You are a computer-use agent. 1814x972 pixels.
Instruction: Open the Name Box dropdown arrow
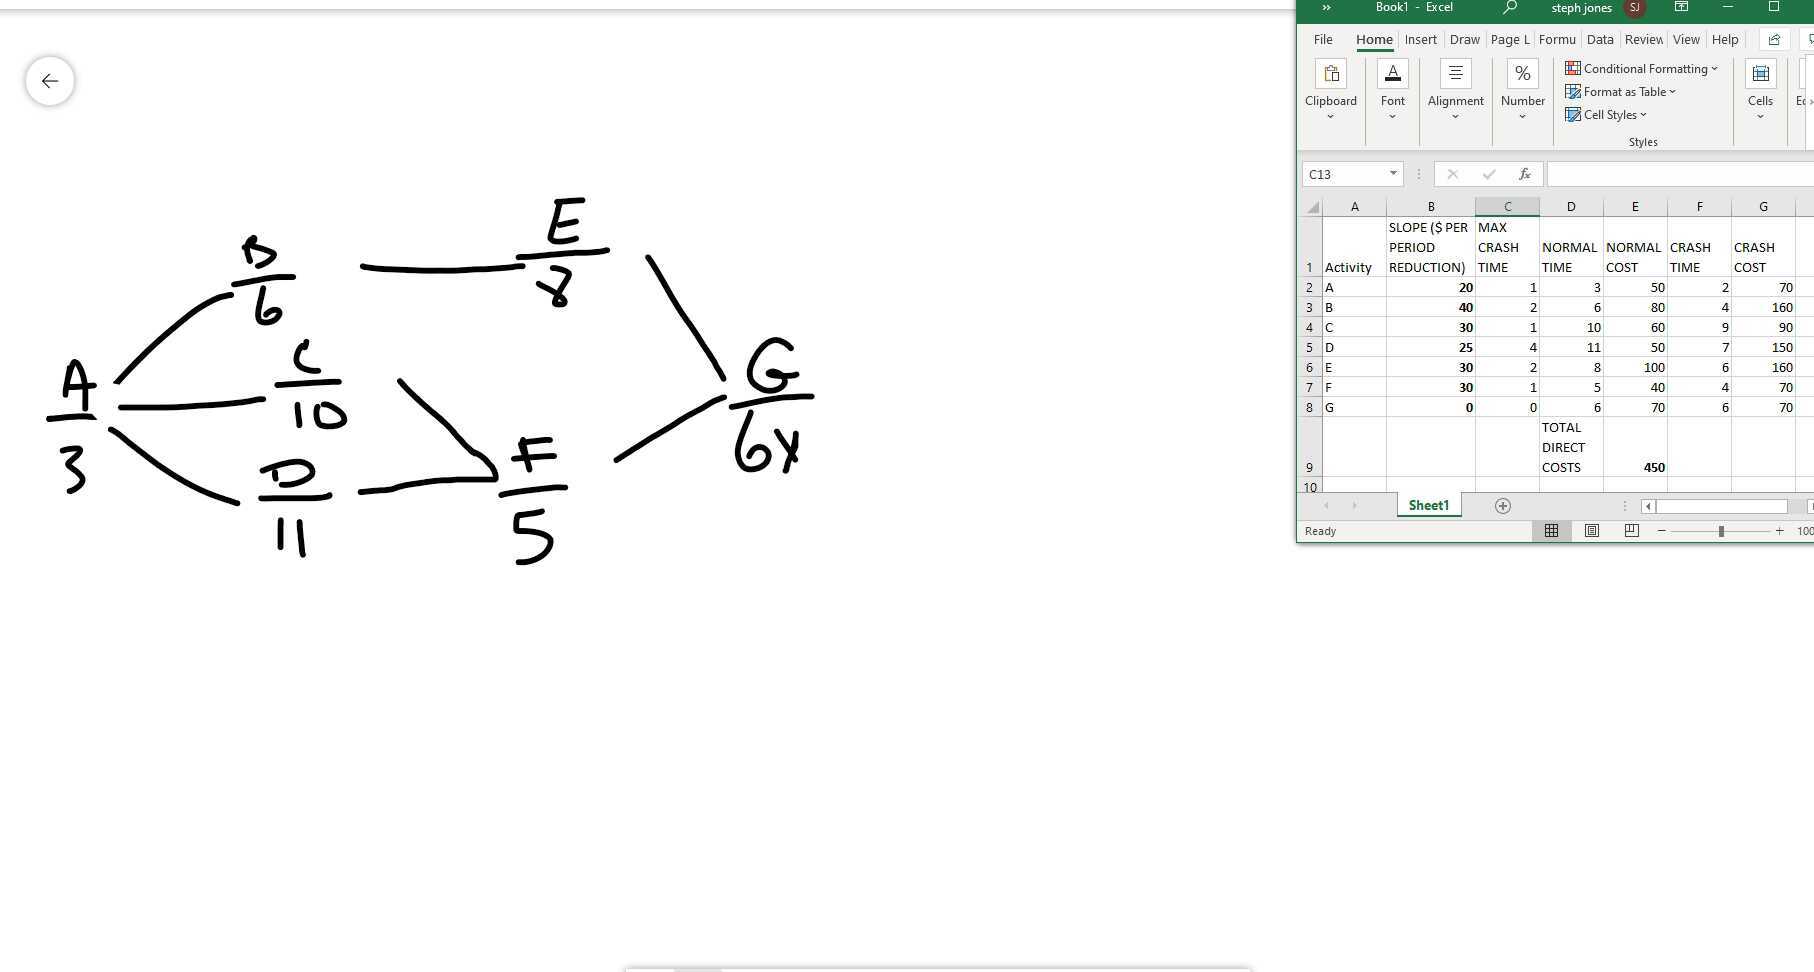(x=1392, y=174)
